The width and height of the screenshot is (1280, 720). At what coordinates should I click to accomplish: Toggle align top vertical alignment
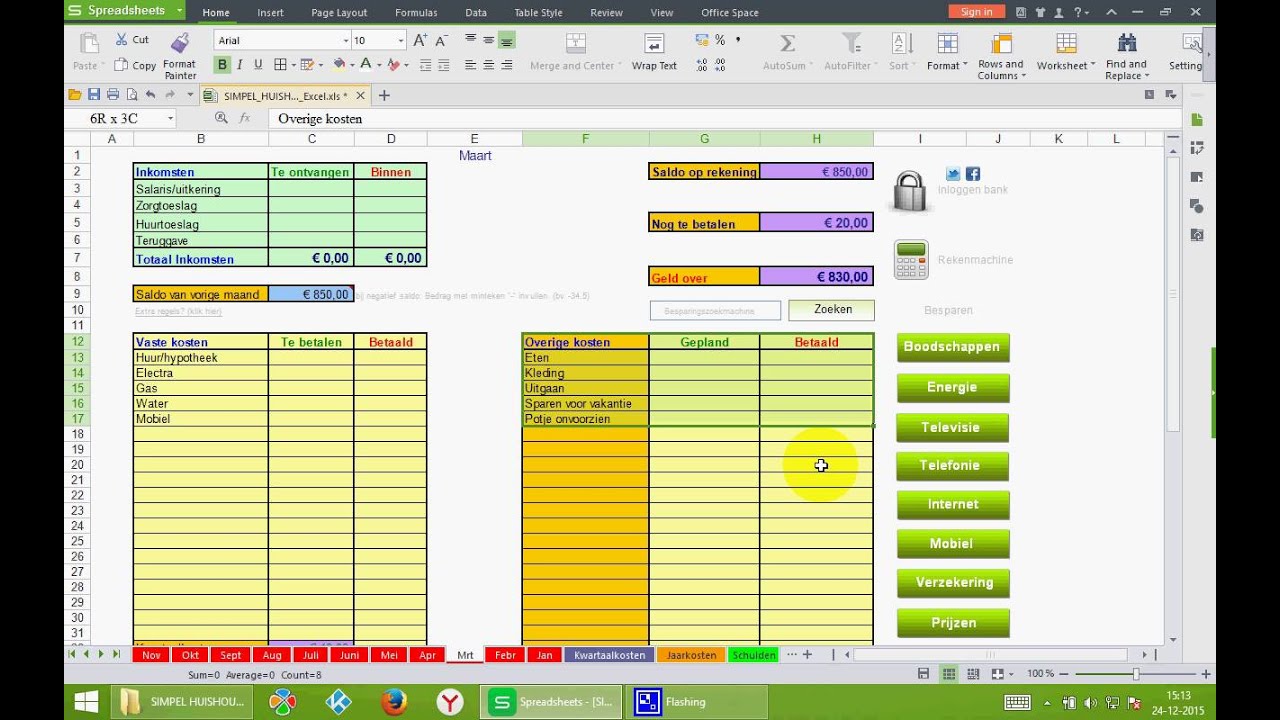click(x=470, y=40)
